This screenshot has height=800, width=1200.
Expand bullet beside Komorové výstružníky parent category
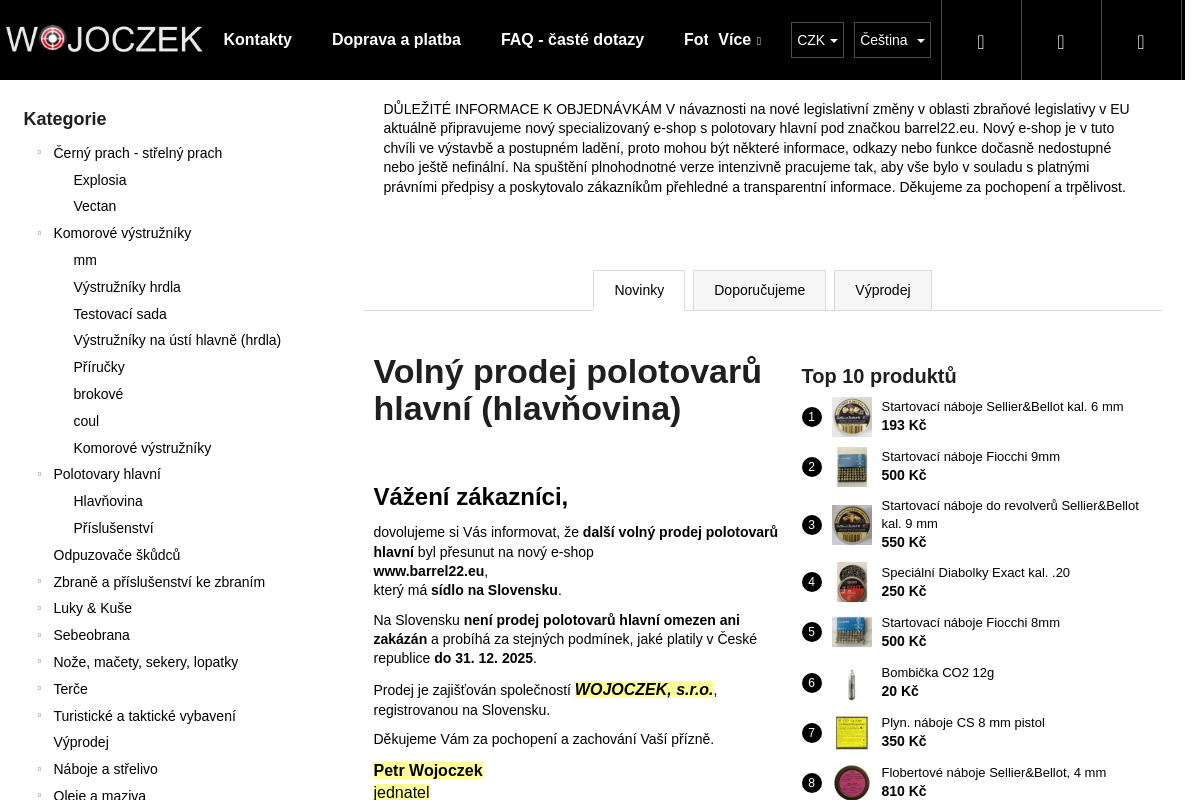pyautogui.click(x=39, y=233)
